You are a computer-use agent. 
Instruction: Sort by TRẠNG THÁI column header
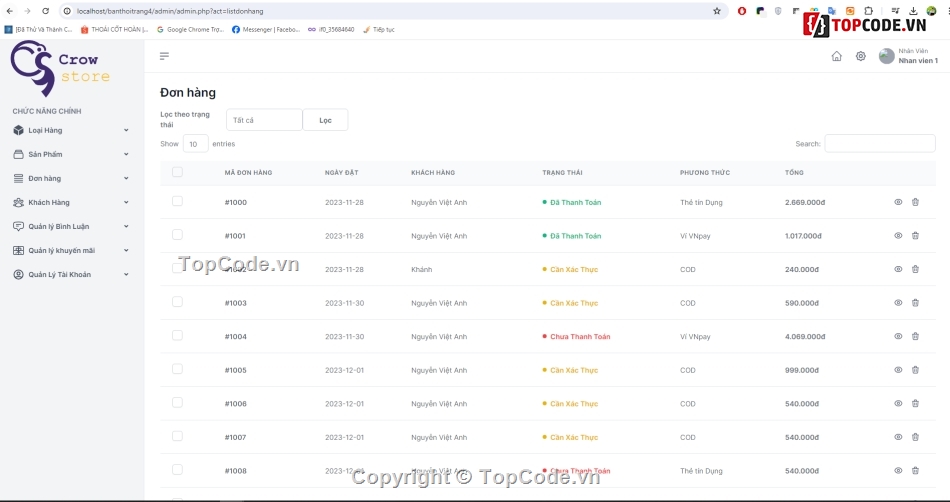point(562,173)
